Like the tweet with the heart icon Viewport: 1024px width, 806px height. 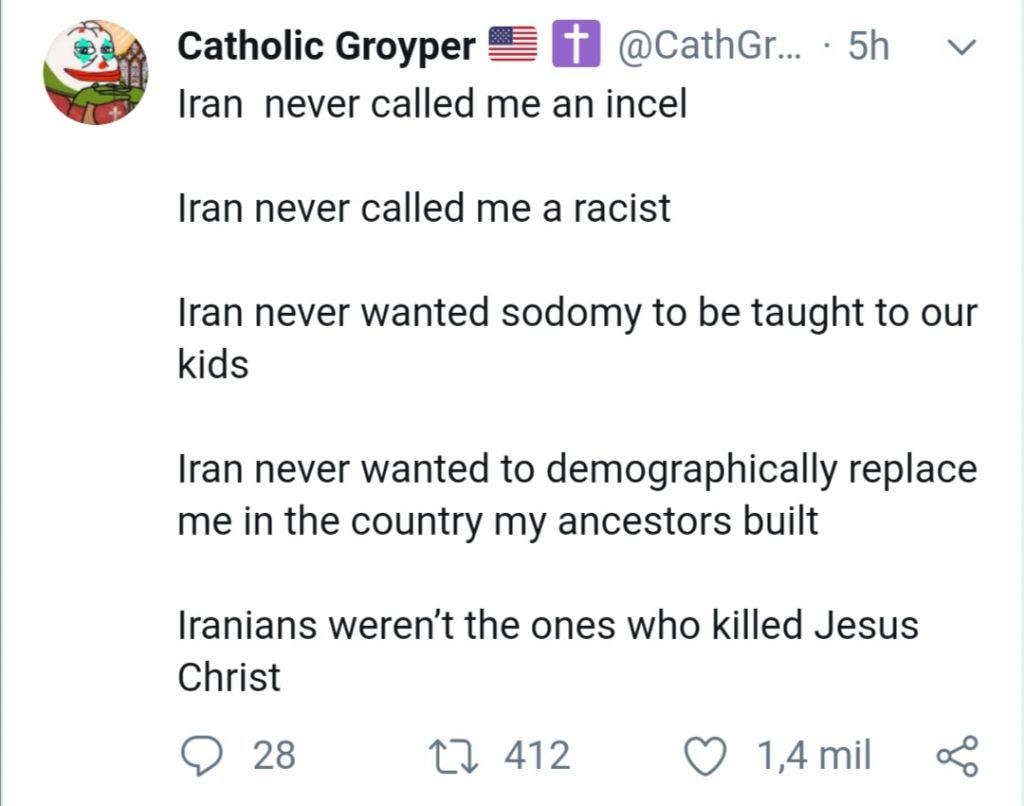point(705,756)
